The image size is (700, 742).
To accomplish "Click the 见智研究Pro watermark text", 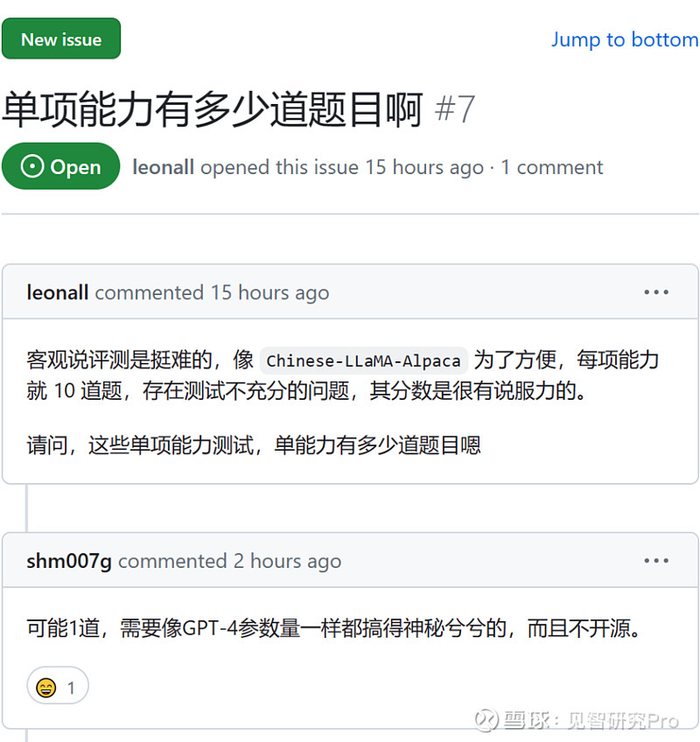I will [x=622, y=720].
